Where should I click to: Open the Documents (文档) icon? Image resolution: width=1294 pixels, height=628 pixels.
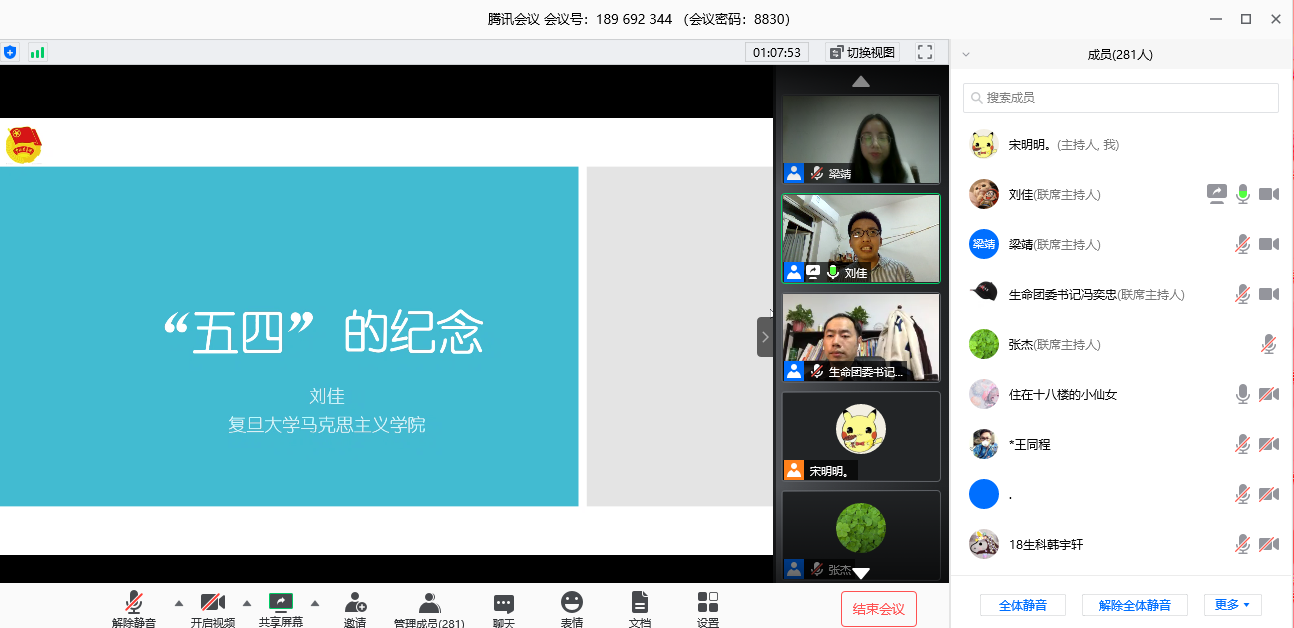coord(640,603)
